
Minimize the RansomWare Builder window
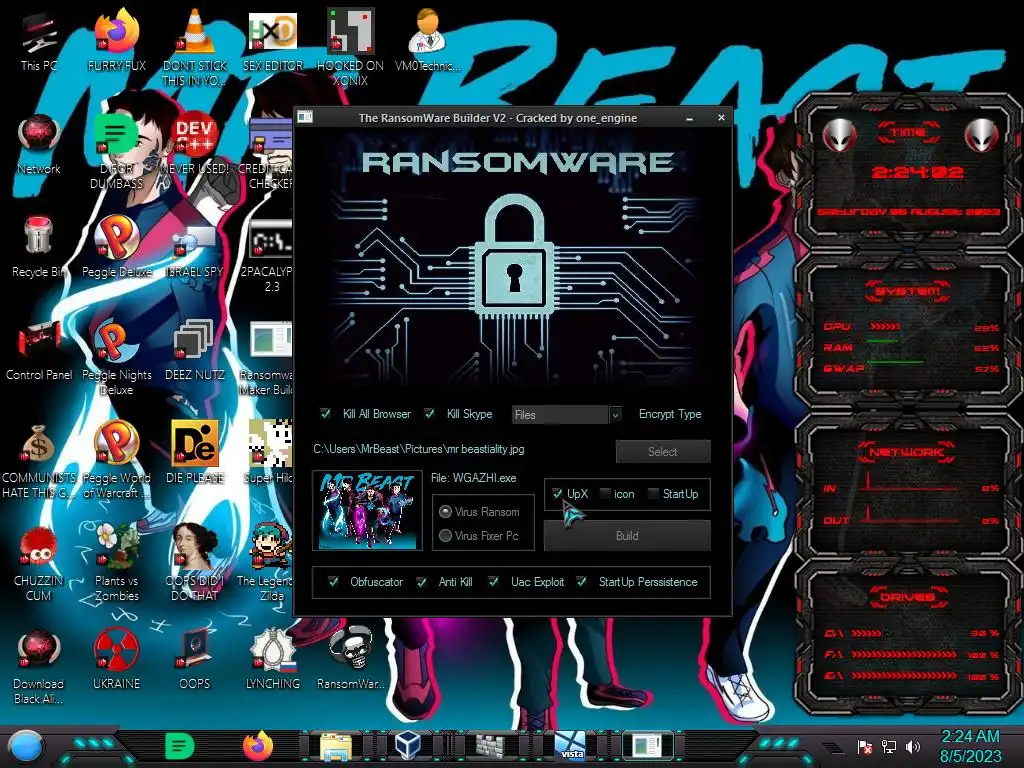[x=690, y=118]
